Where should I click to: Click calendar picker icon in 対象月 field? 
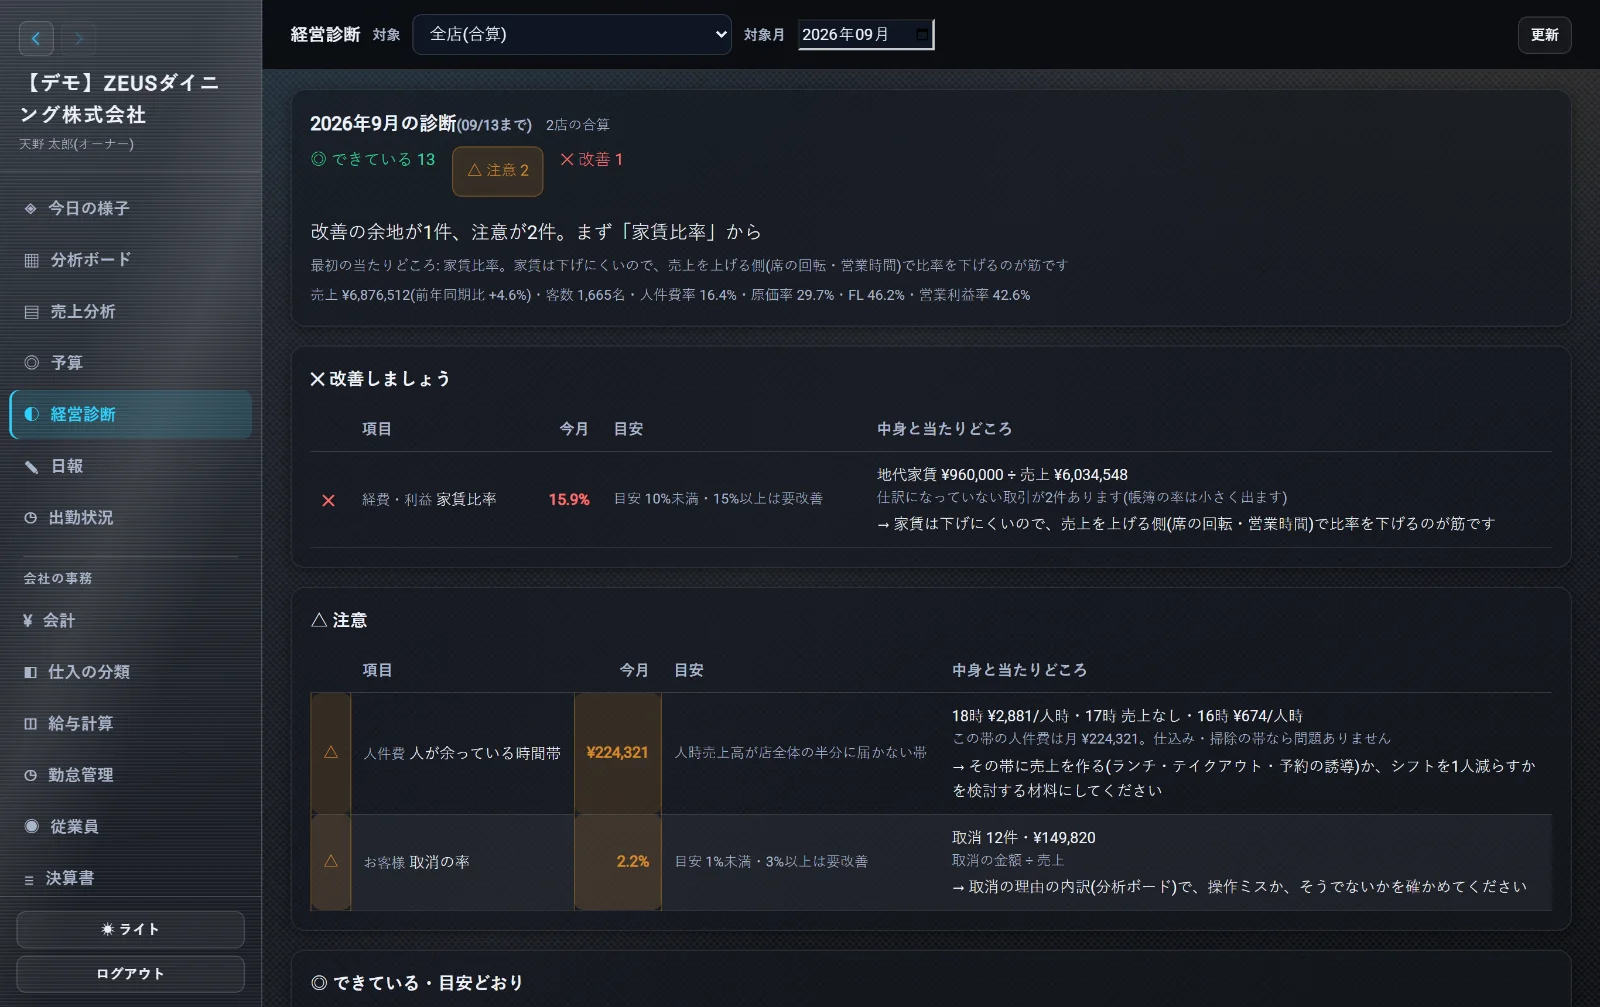pyautogui.click(x=922, y=35)
